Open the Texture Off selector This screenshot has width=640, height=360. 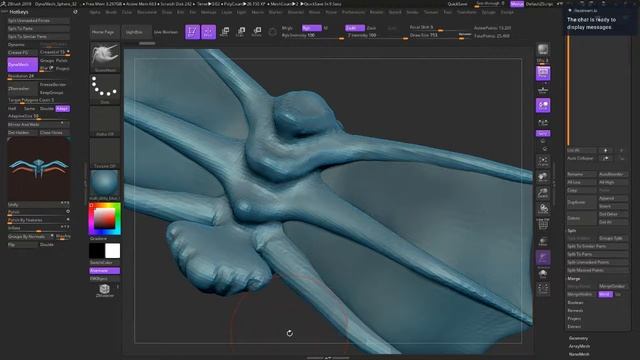tap(105, 153)
